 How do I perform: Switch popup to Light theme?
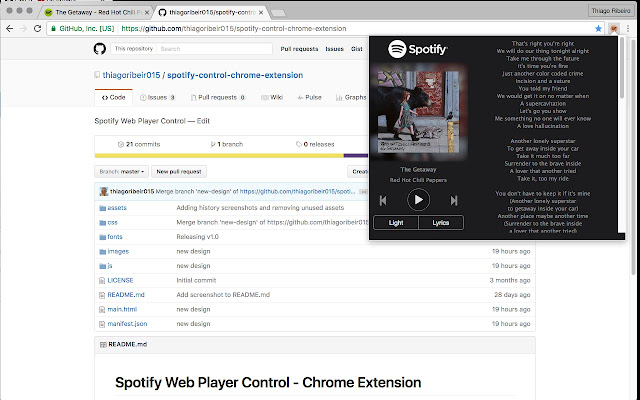tap(396, 223)
